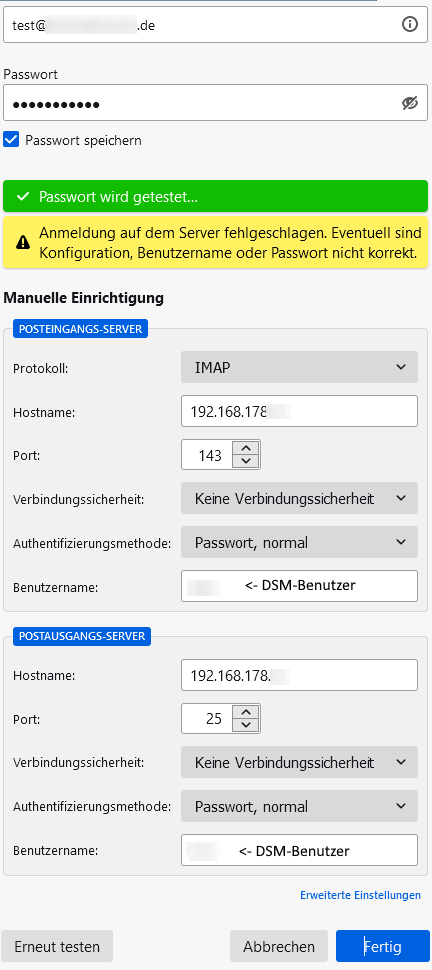Open incoming Authentifizierungsmethode dropdown
The image size is (432, 970).
click(300, 543)
